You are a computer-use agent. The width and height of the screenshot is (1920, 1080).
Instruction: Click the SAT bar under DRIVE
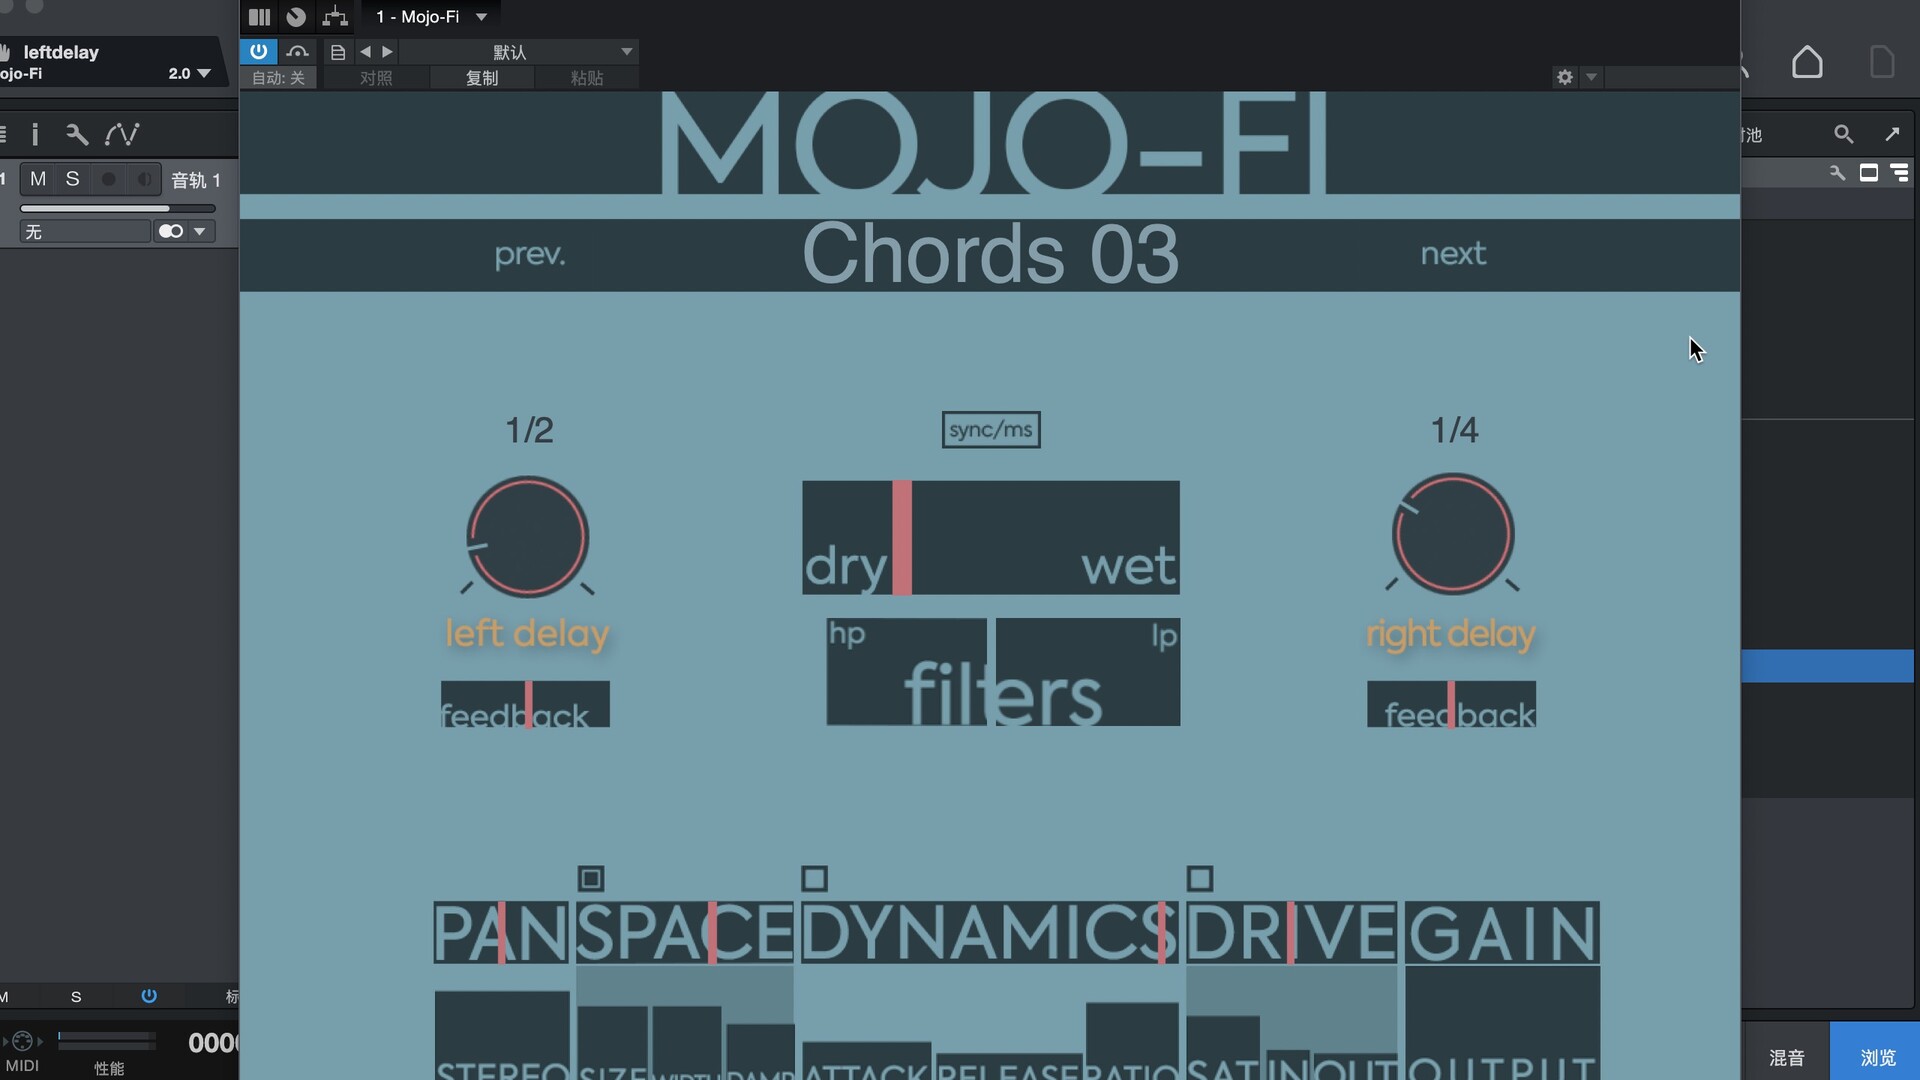coord(1223,1048)
